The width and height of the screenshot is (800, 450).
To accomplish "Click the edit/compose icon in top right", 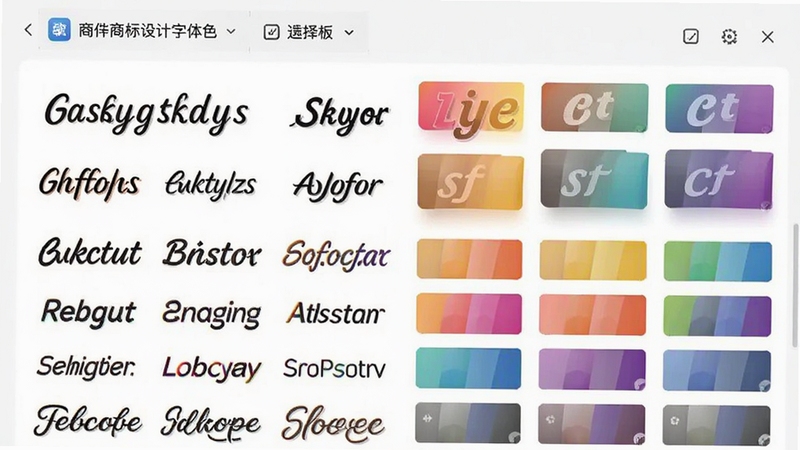I will pos(691,36).
